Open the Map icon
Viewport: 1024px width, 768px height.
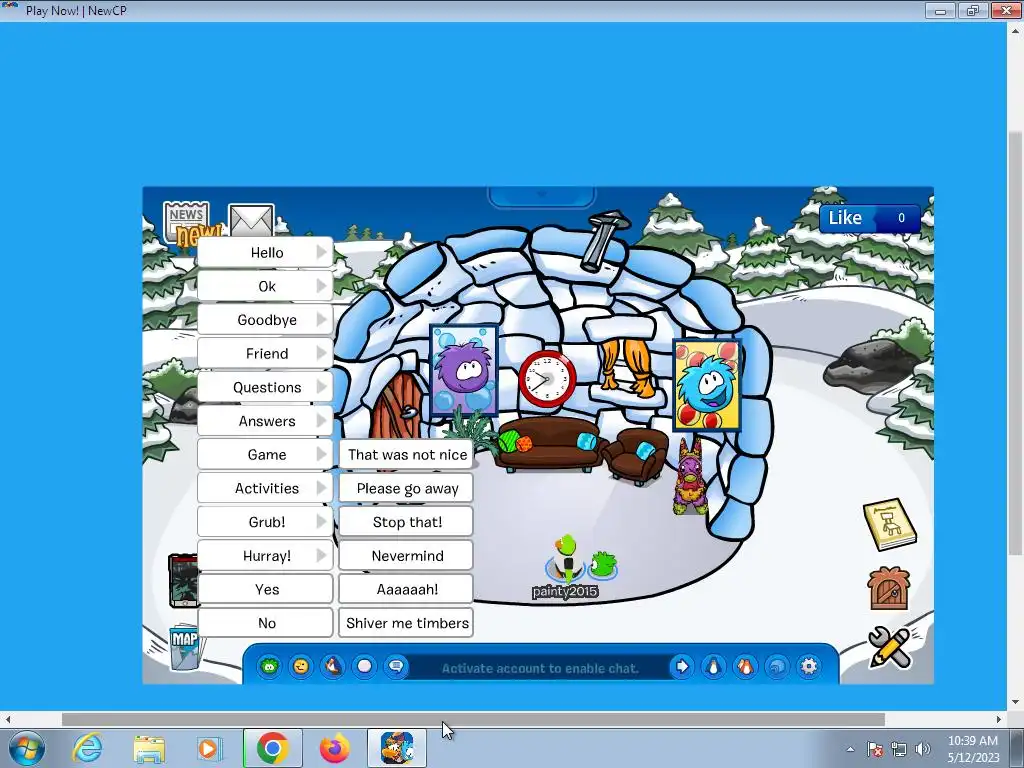click(184, 647)
